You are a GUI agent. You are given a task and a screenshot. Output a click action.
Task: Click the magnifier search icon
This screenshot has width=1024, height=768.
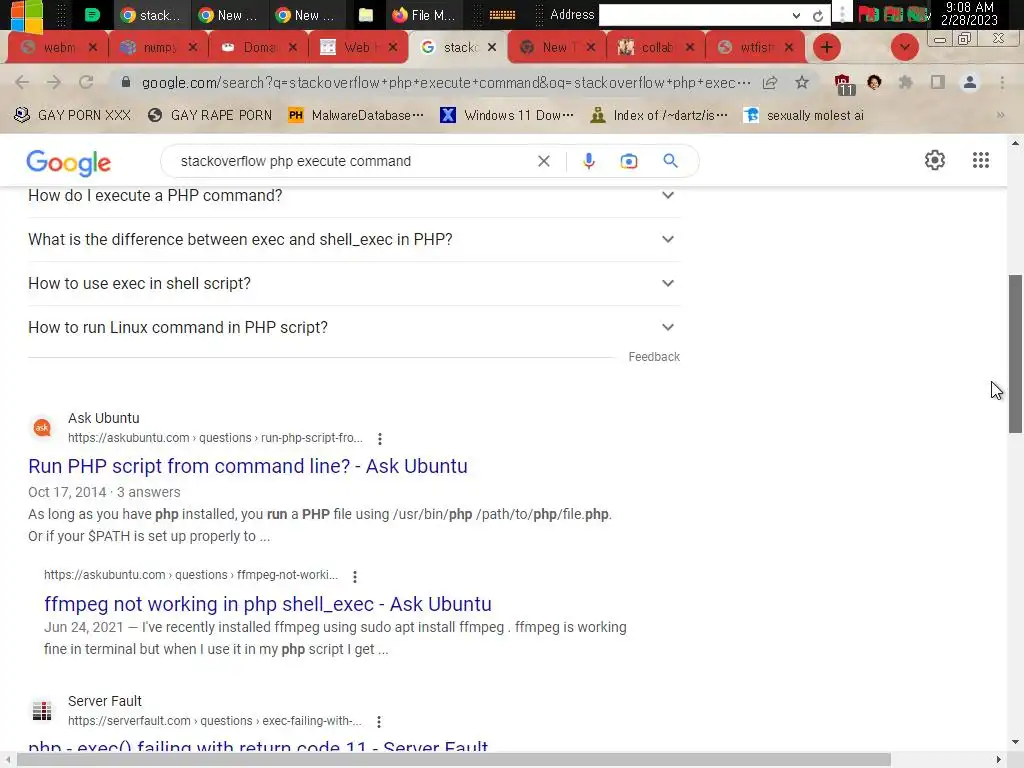point(670,161)
